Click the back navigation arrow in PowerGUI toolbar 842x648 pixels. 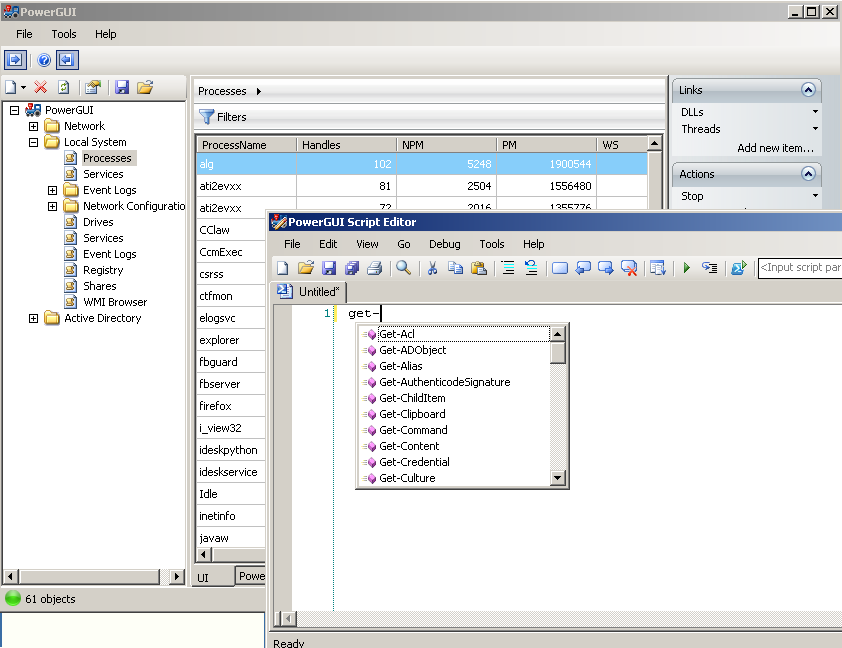click(x=67, y=60)
